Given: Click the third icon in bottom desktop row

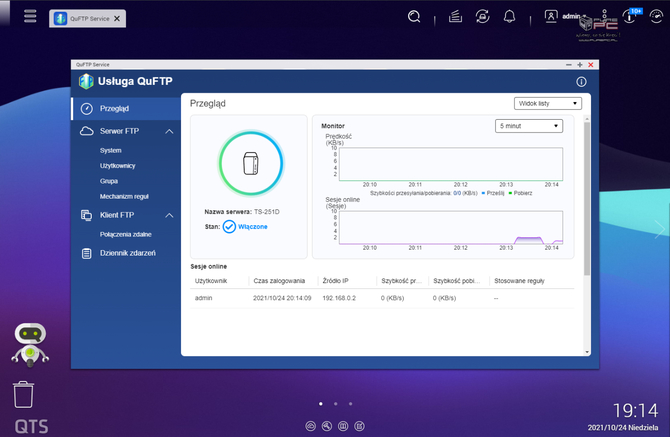Looking at the screenshot, I should pos(343,426).
